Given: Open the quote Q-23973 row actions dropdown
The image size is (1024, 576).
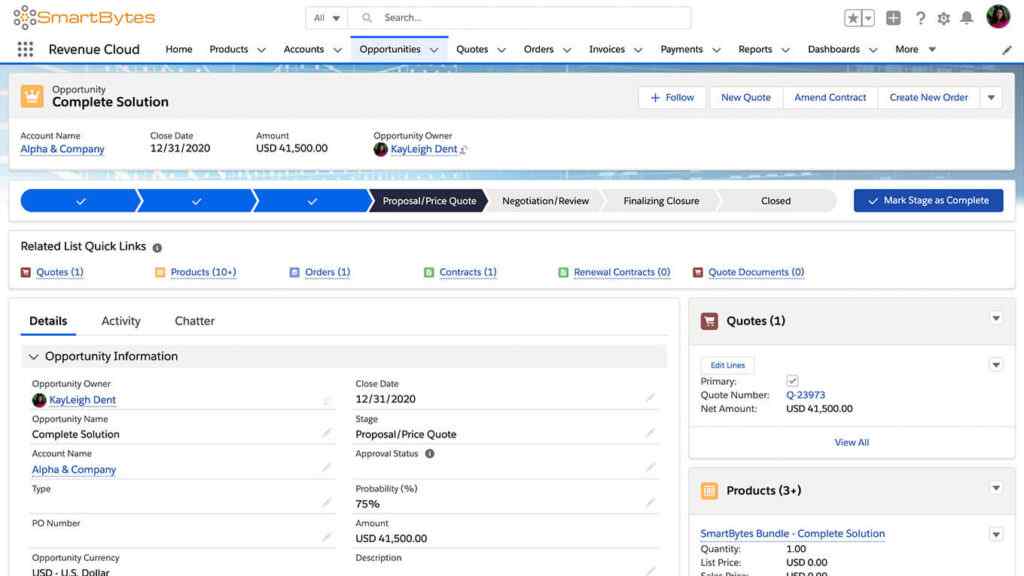Looking at the screenshot, I should pos(996,365).
